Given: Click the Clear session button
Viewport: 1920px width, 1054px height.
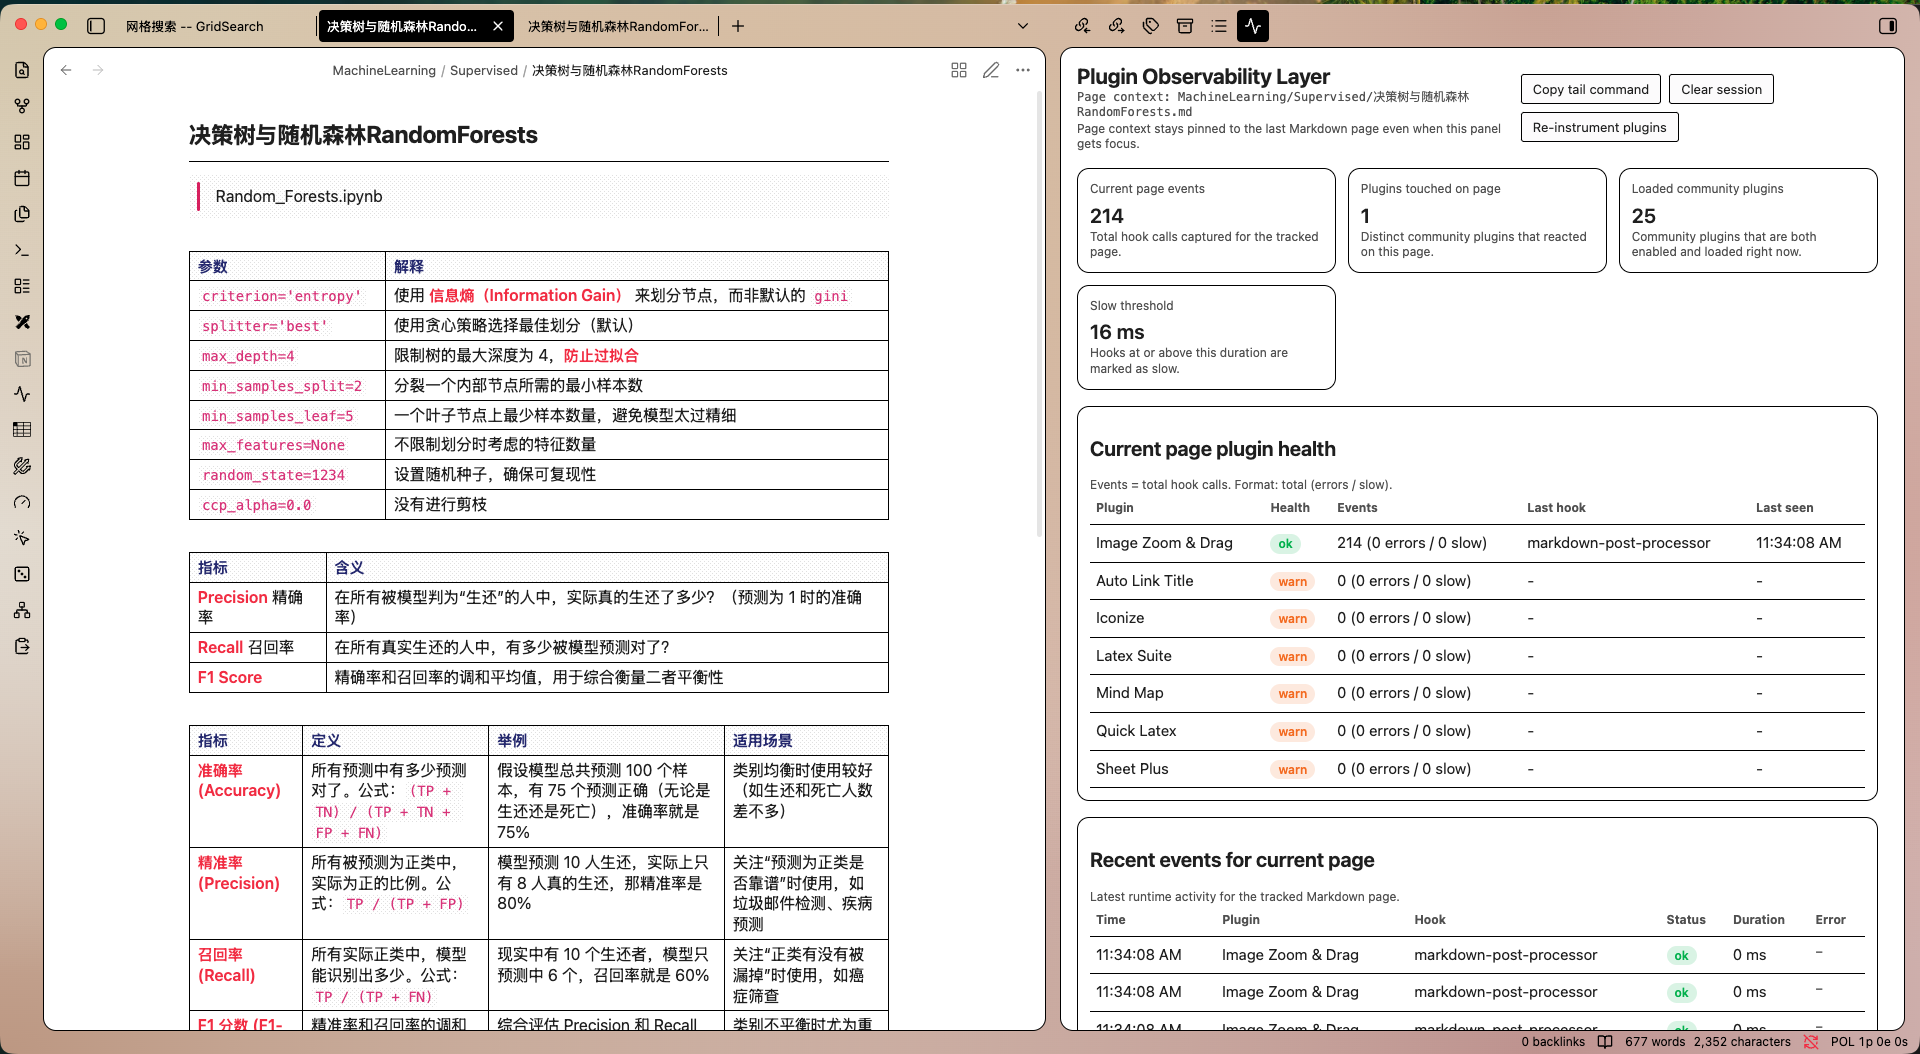Looking at the screenshot, I should tap(1721, 89).
